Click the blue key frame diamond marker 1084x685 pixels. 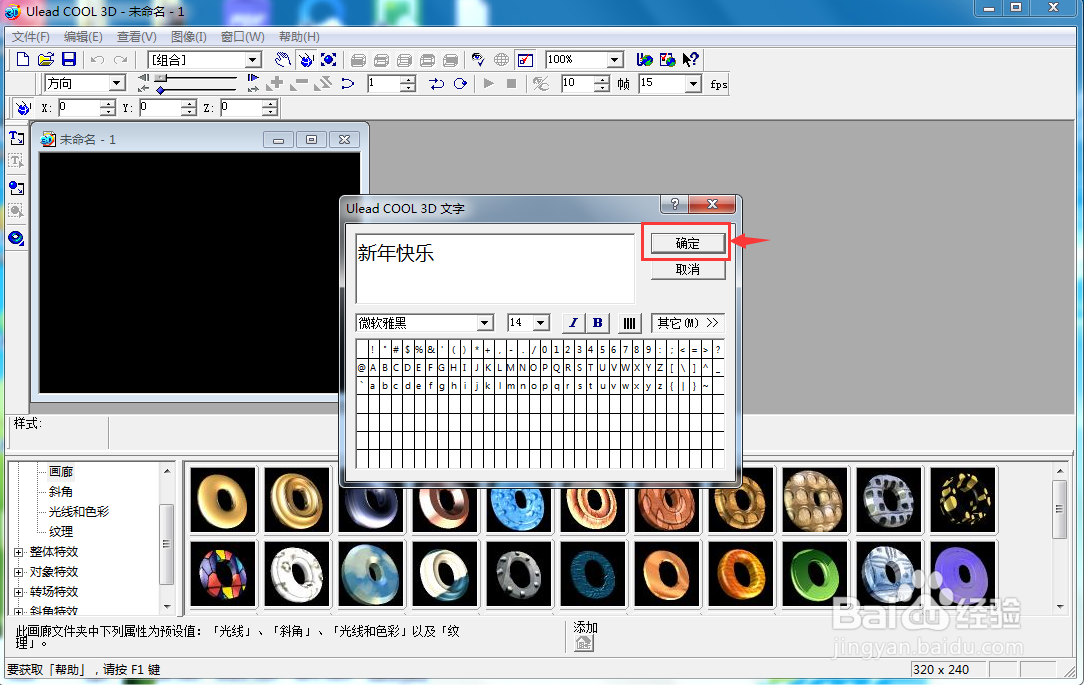(x=160, y=91)
